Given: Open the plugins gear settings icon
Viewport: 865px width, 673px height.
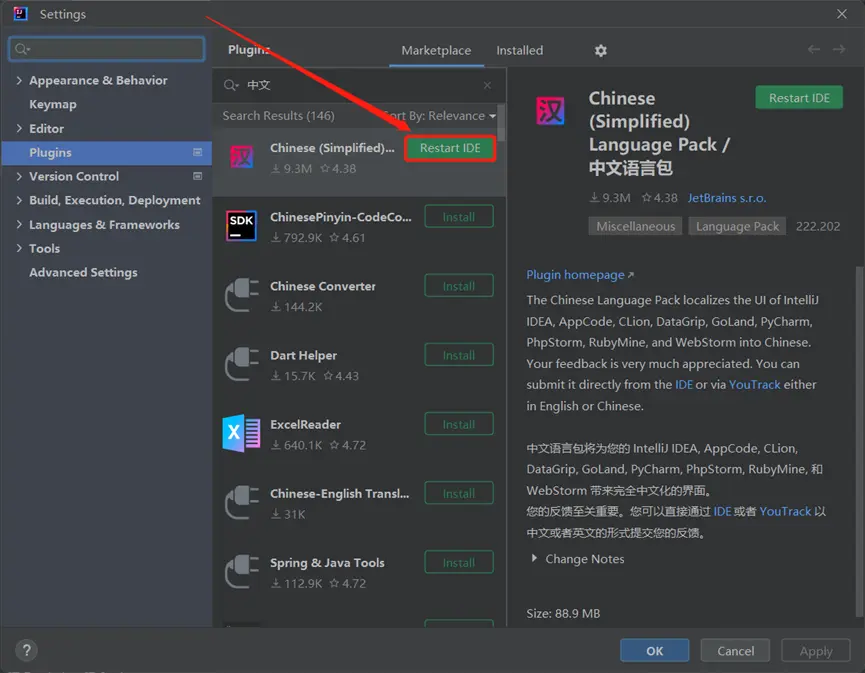Looking at the screenshot, I should coord(600,51).
